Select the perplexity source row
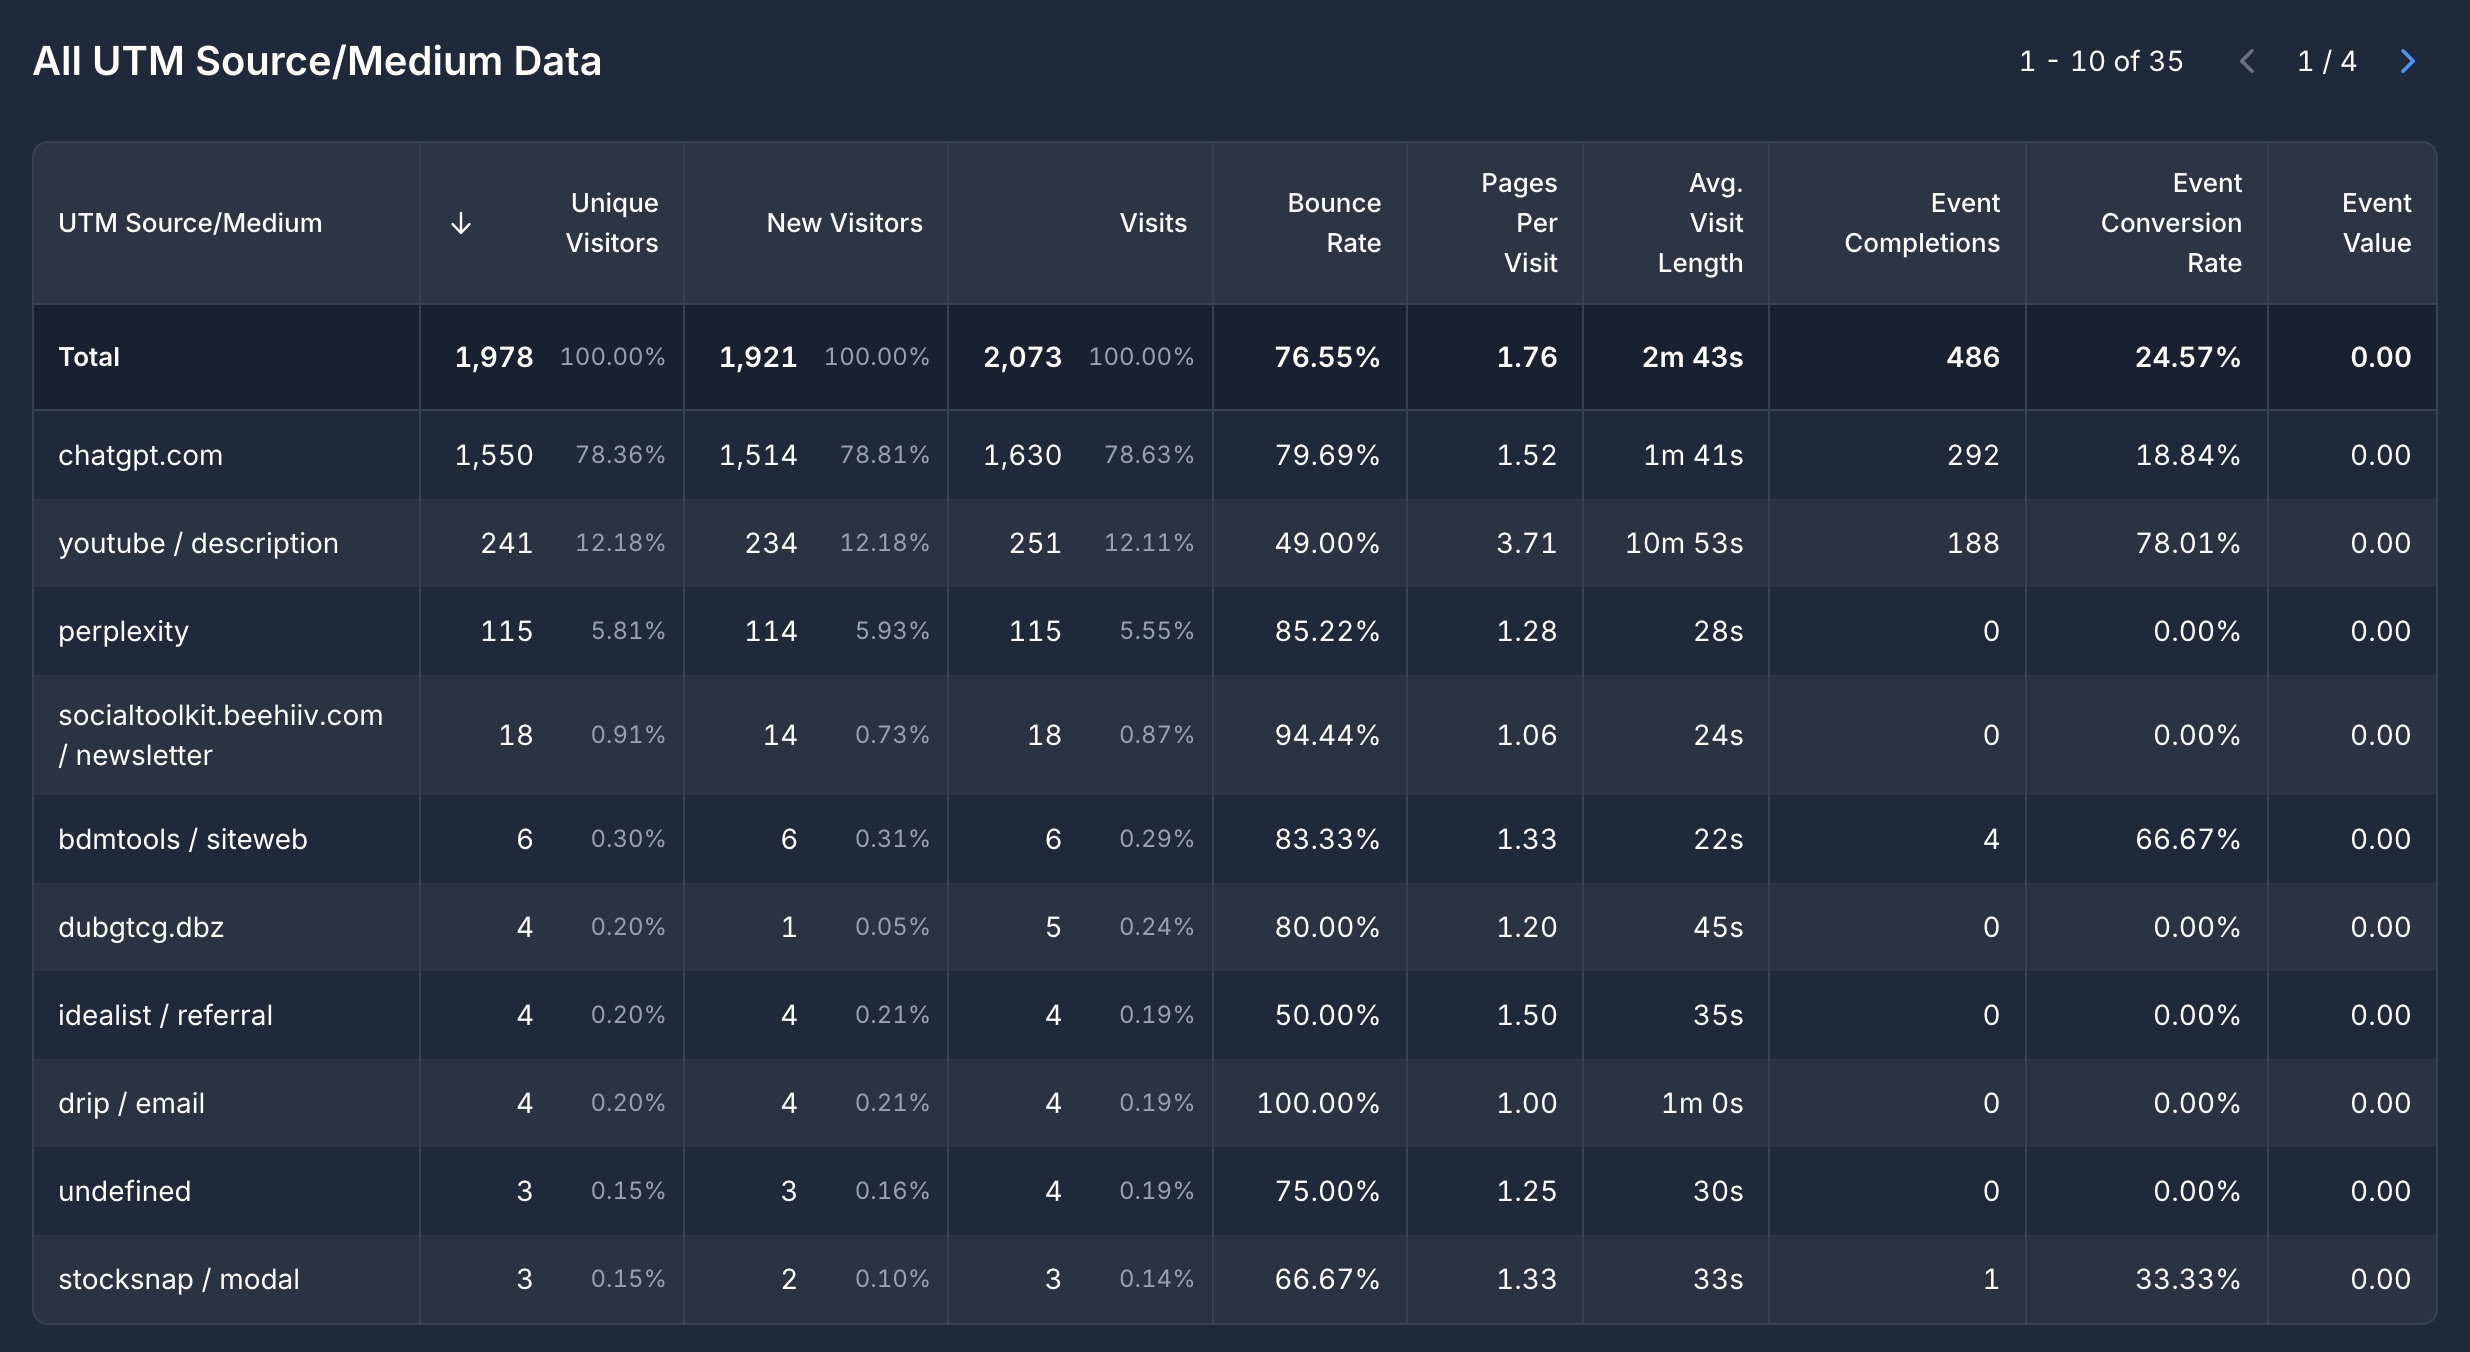 (123, 631)
